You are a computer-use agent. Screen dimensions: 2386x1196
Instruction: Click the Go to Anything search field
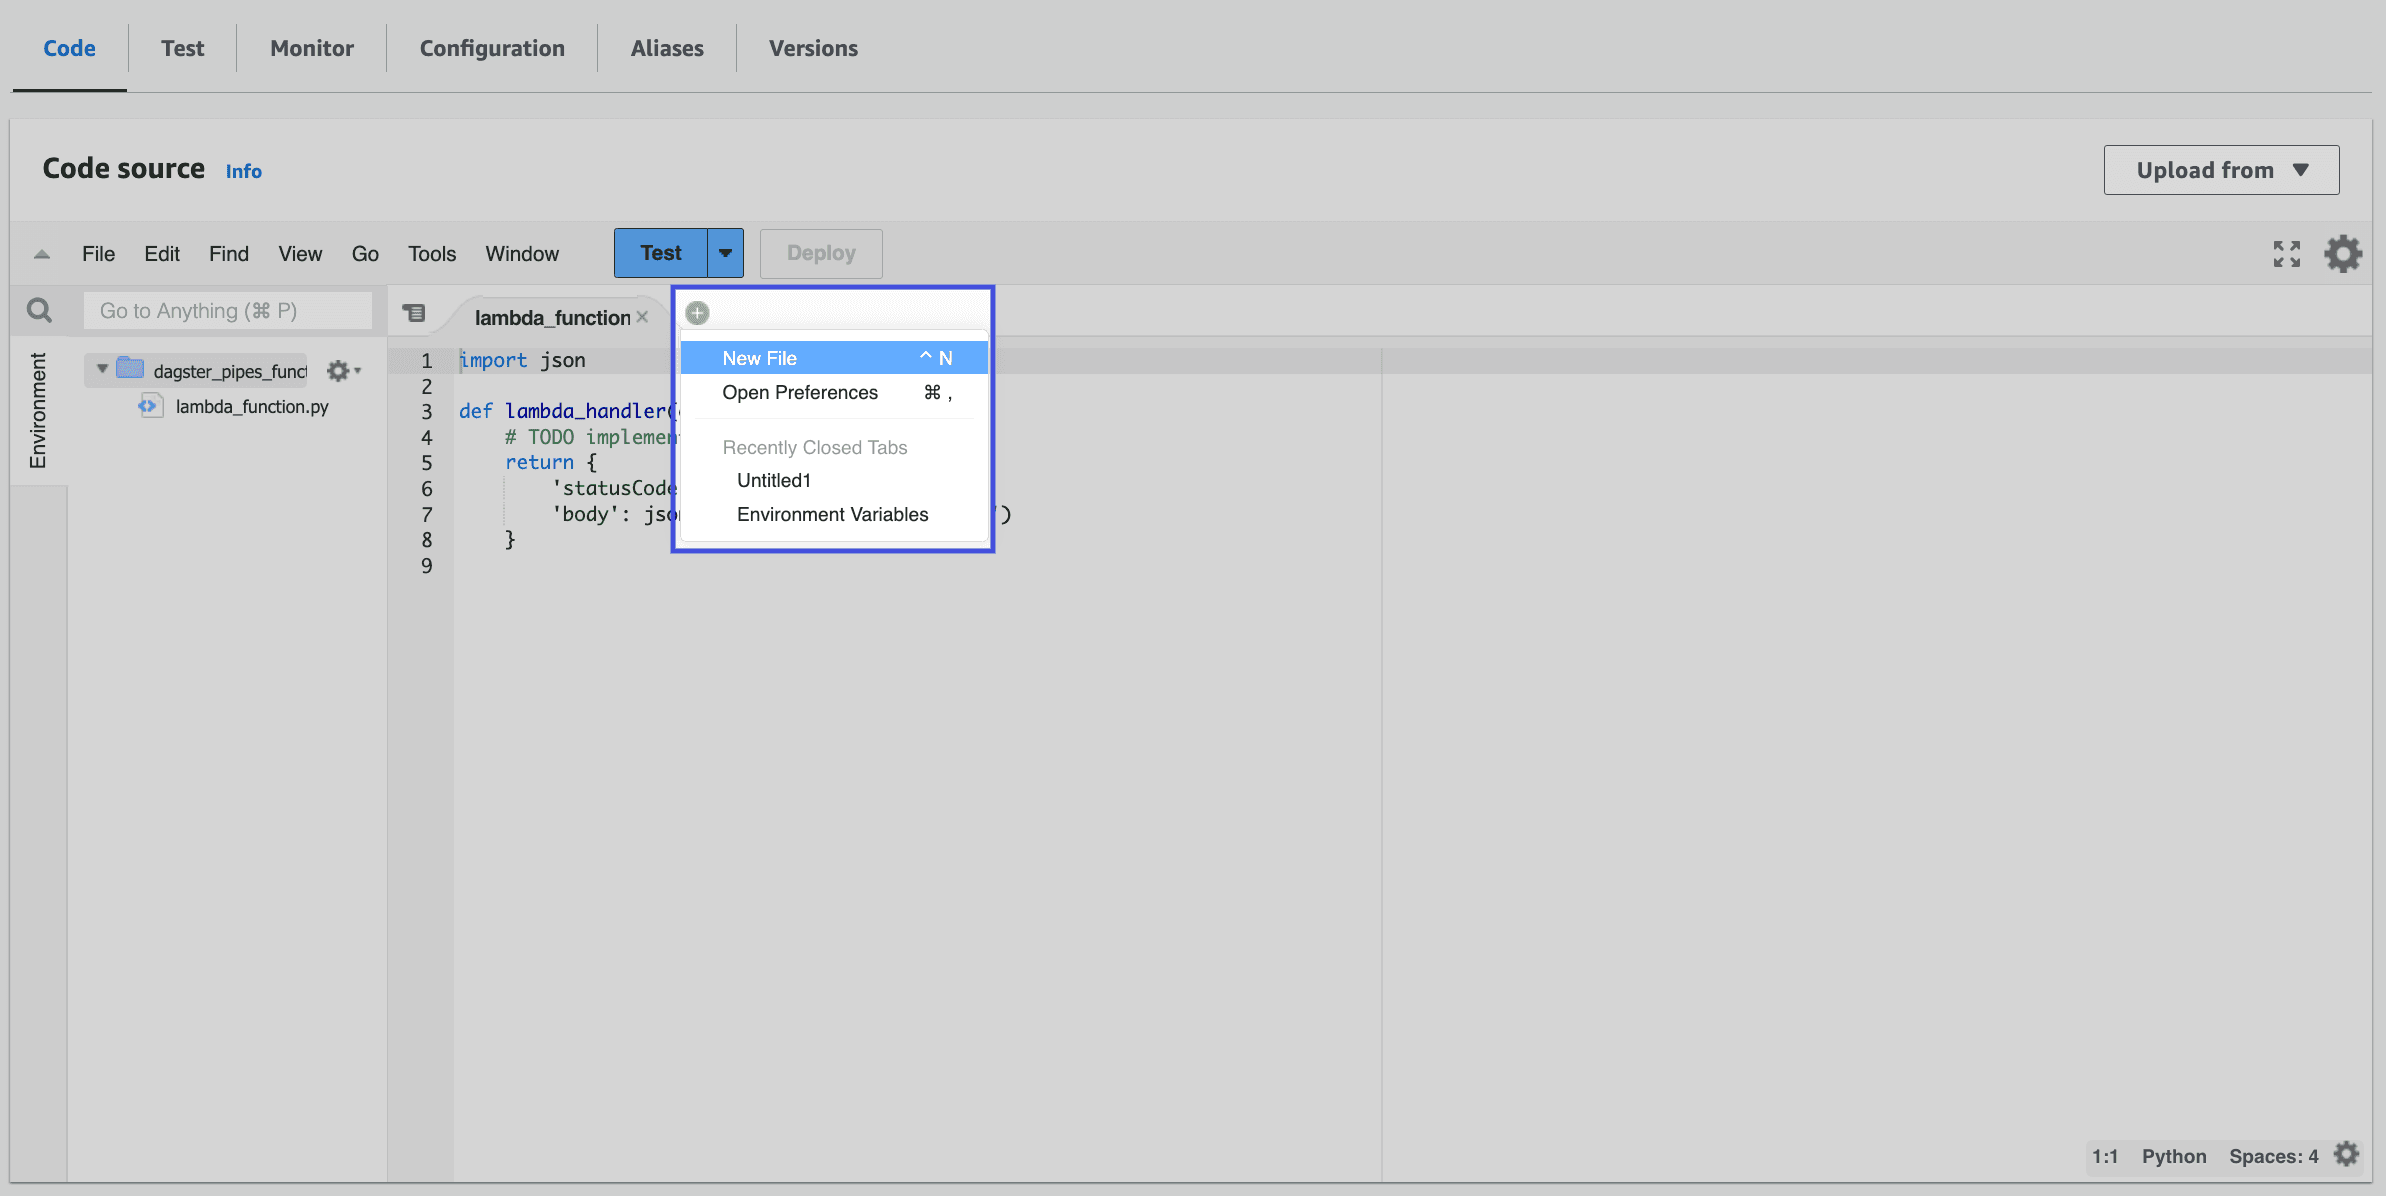227,310
